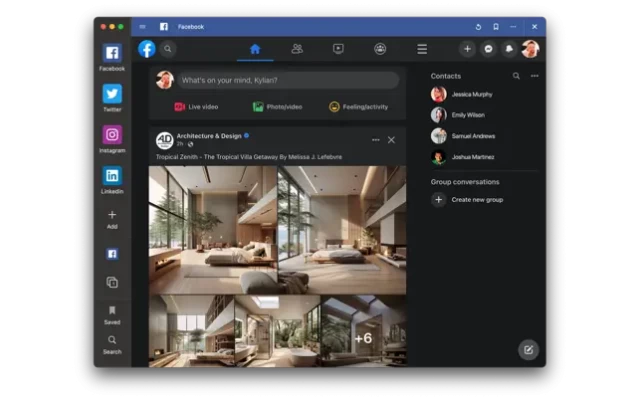The height and width of the screenshot is (400, 640).
Task: Open Saved bookmarks in sidebar
Action: tap(112, 311)
